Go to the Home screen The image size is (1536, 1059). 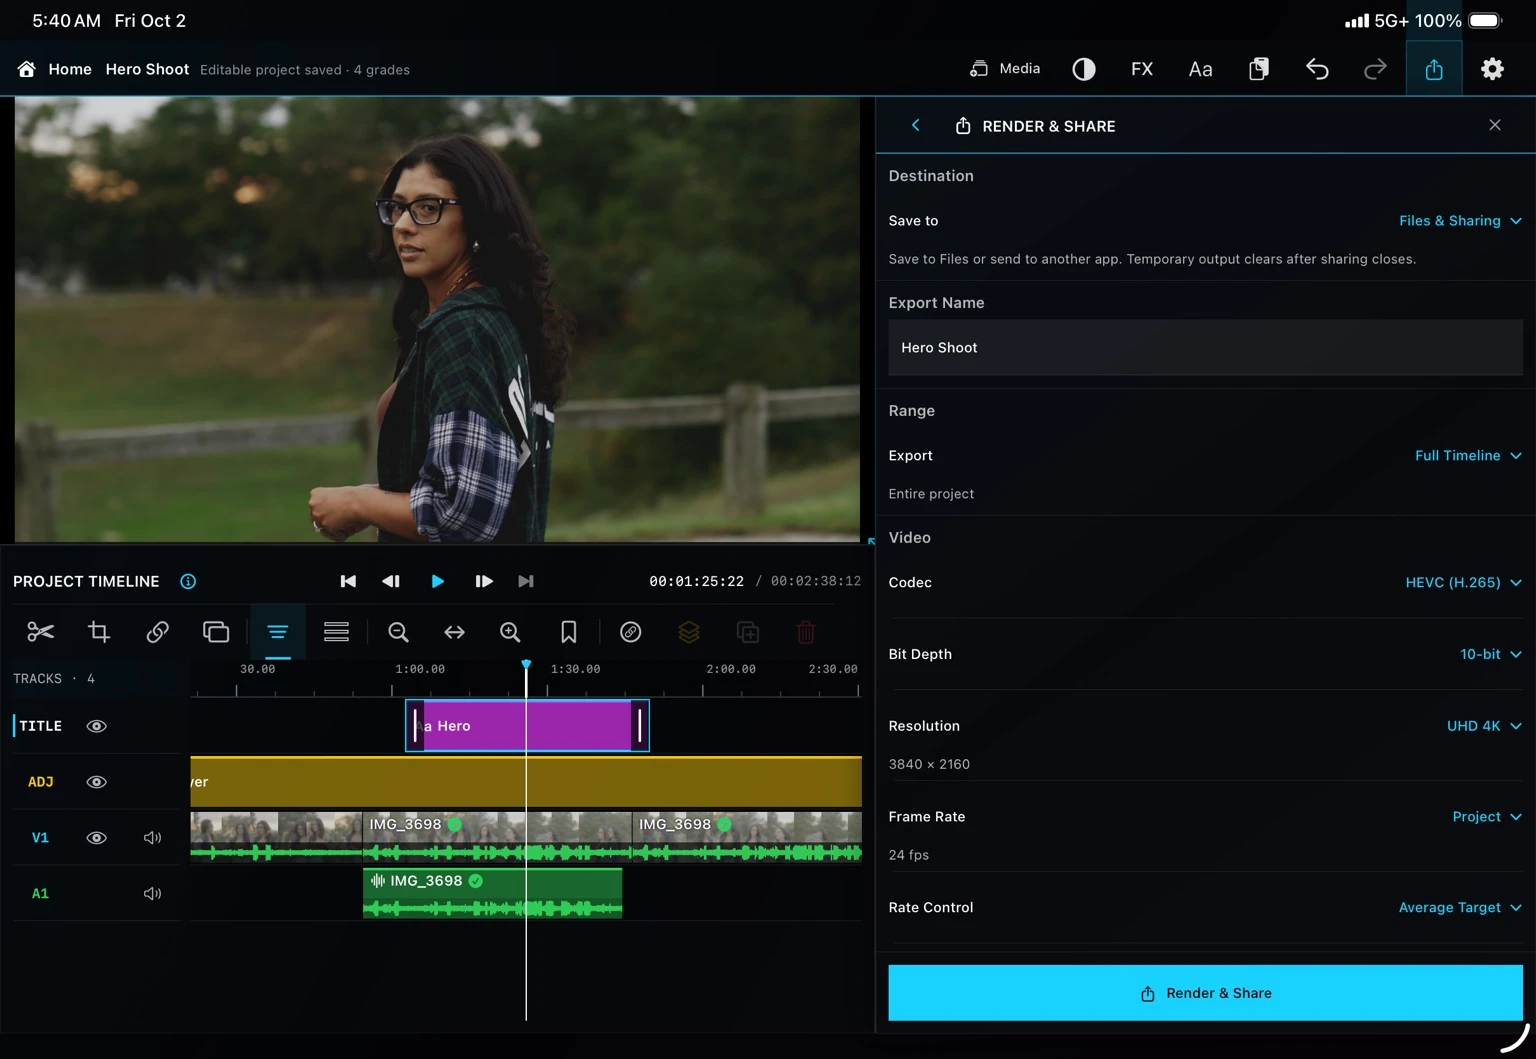point(55,69)
